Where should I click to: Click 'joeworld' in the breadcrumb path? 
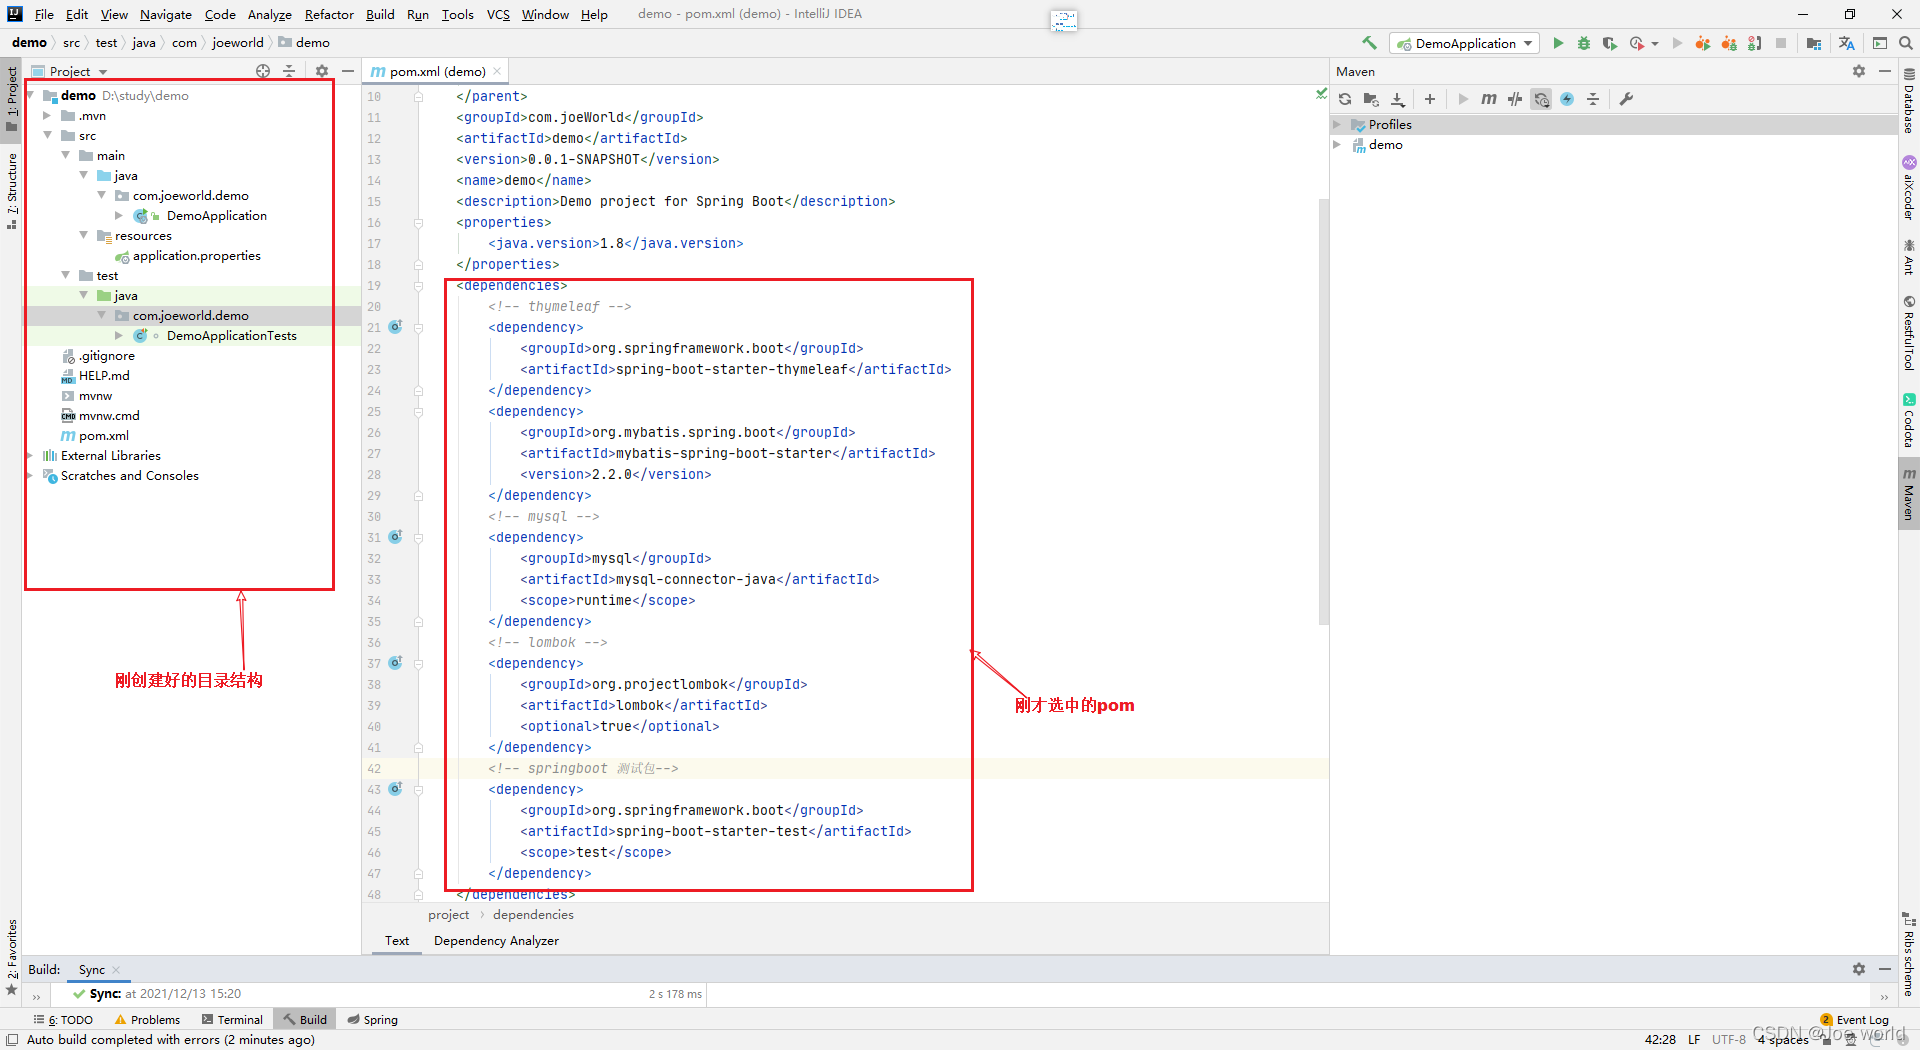[238, 42]
